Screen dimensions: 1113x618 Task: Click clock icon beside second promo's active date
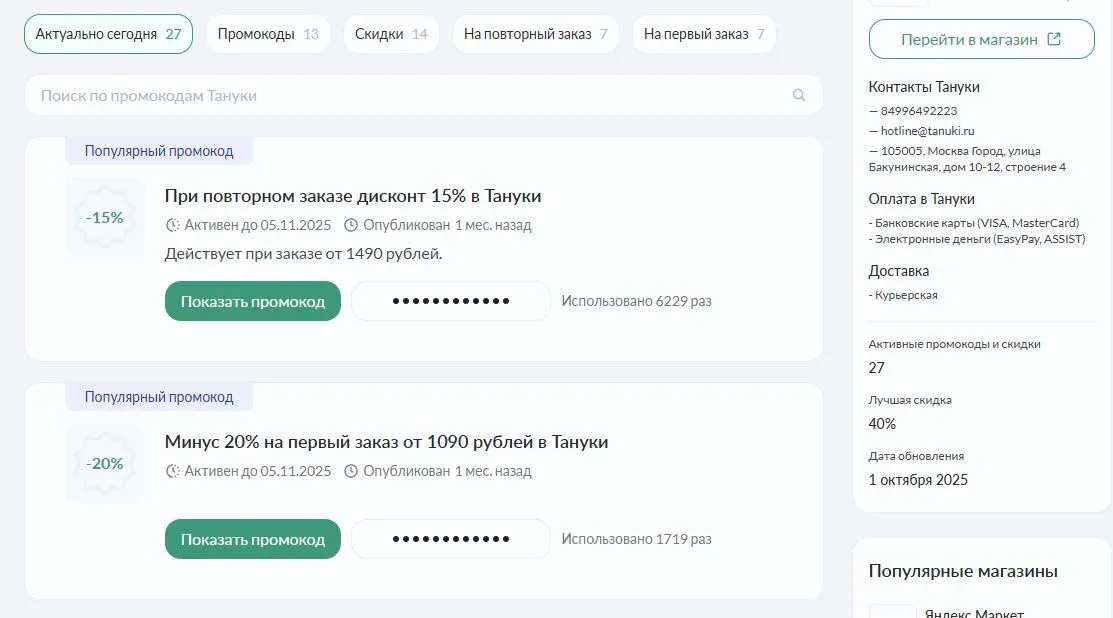[172, 472]
